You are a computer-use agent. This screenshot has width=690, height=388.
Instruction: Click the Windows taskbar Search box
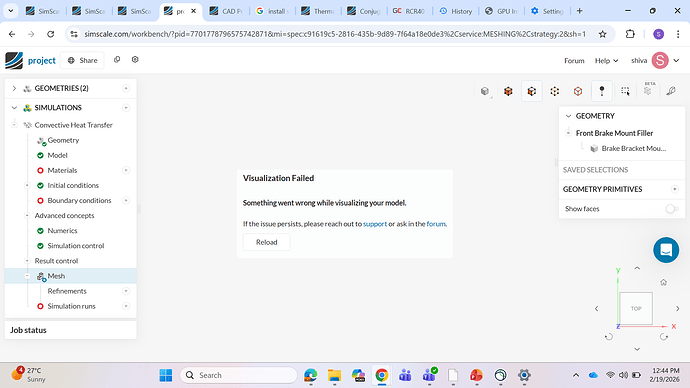pos(239,375)
